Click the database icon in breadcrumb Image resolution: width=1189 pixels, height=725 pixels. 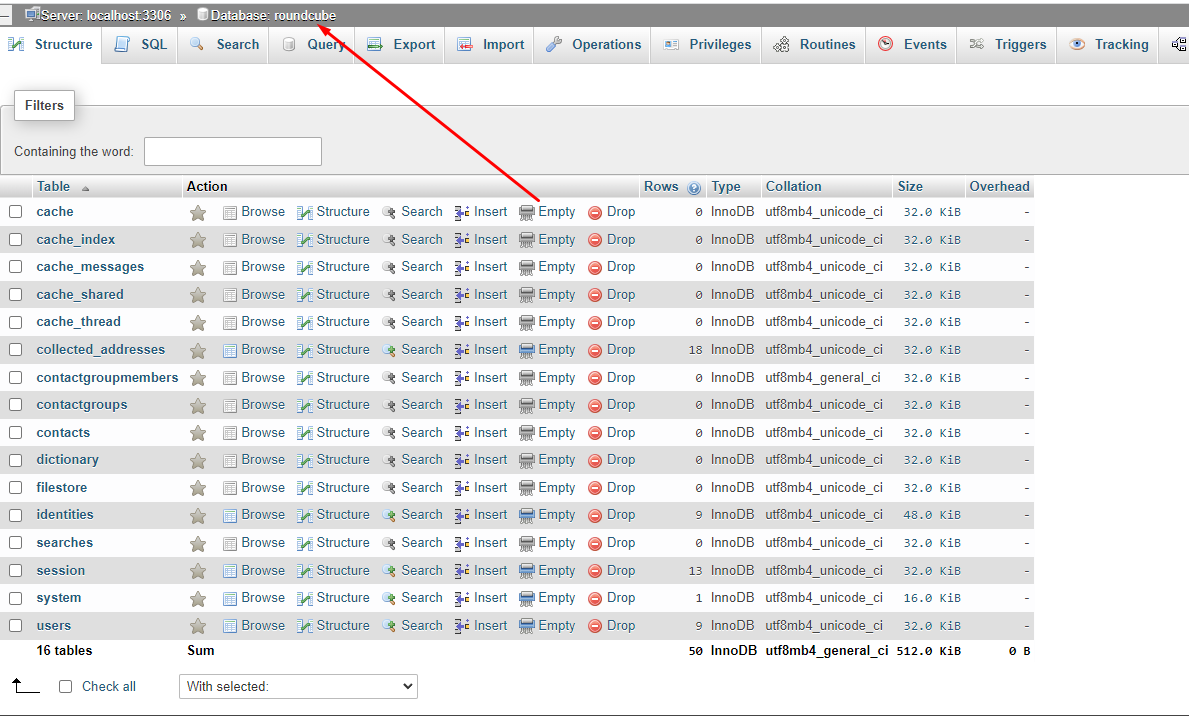click(x=202, y=14)
